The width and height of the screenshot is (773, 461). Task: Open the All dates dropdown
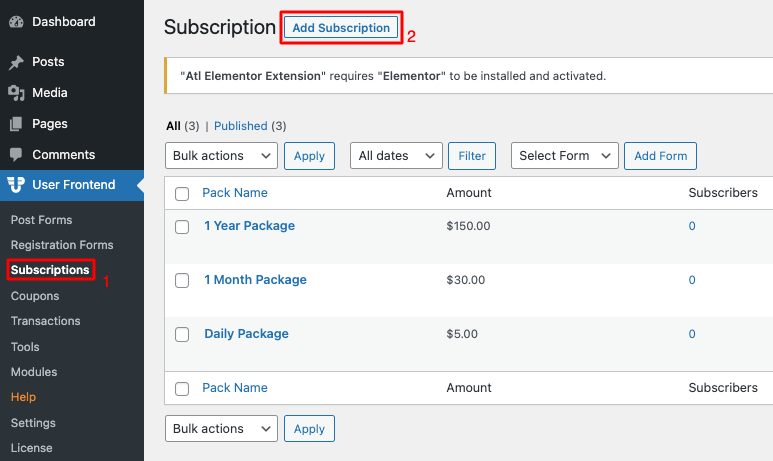pyautogui.click(x=396, y=156)
